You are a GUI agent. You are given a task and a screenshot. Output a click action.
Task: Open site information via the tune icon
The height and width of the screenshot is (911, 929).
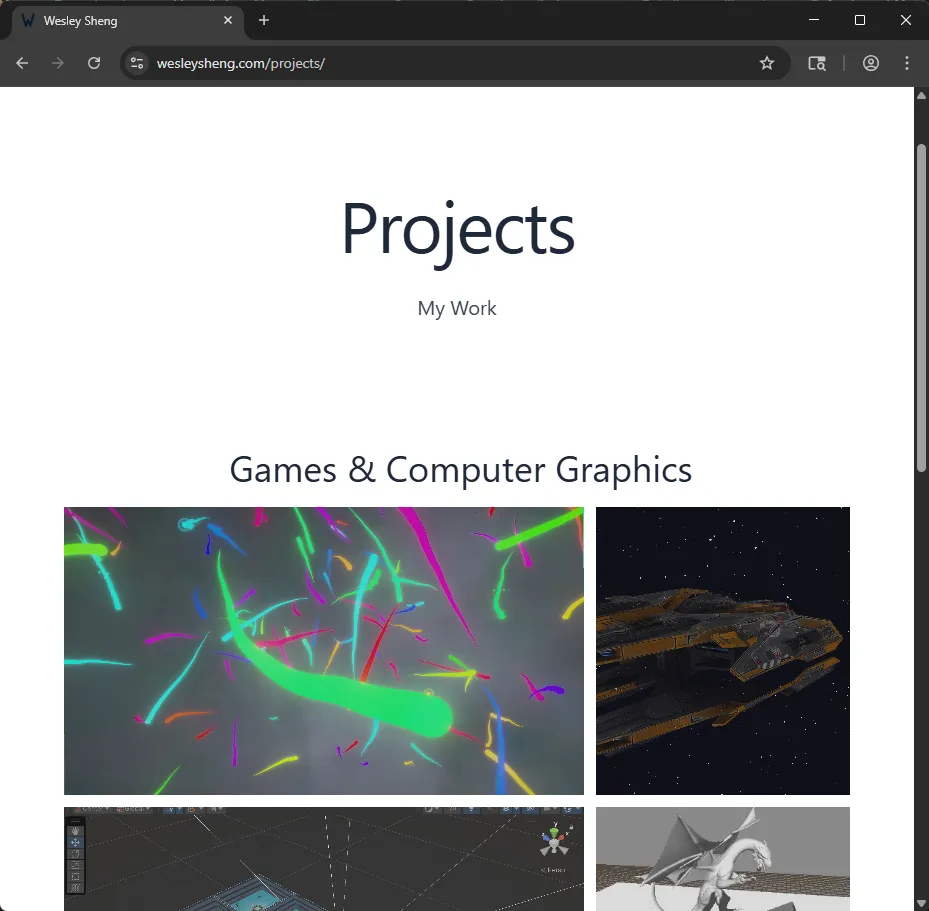136,63
